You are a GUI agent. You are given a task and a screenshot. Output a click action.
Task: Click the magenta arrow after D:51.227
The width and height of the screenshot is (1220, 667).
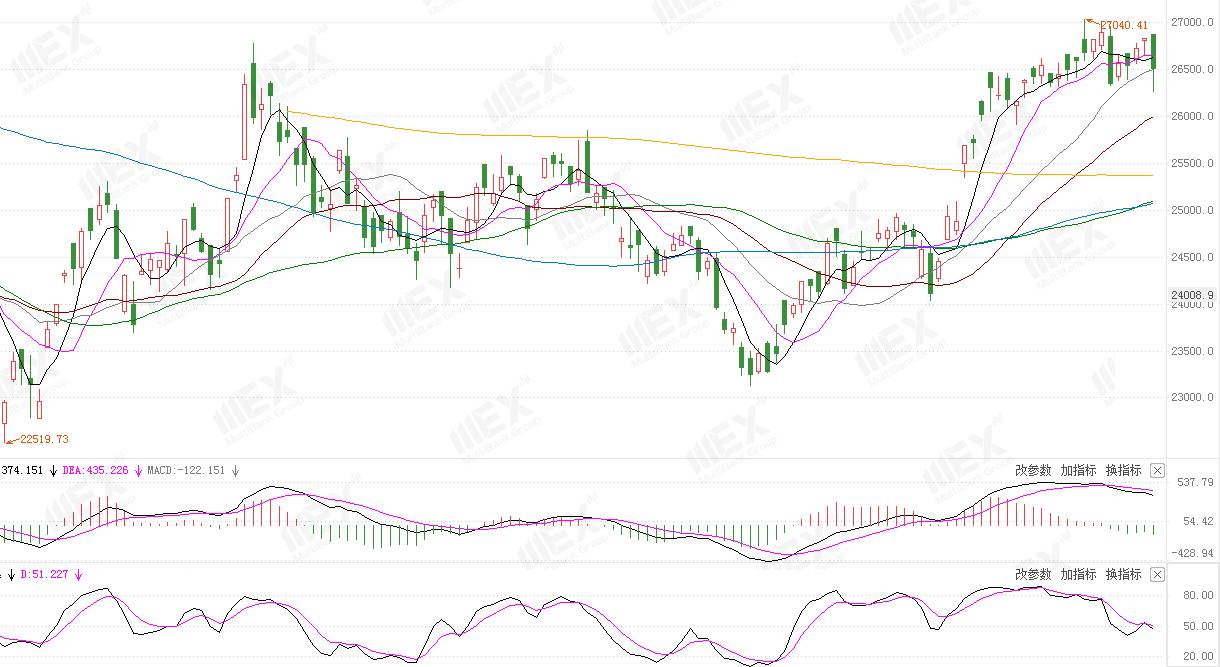coord(77,574)
